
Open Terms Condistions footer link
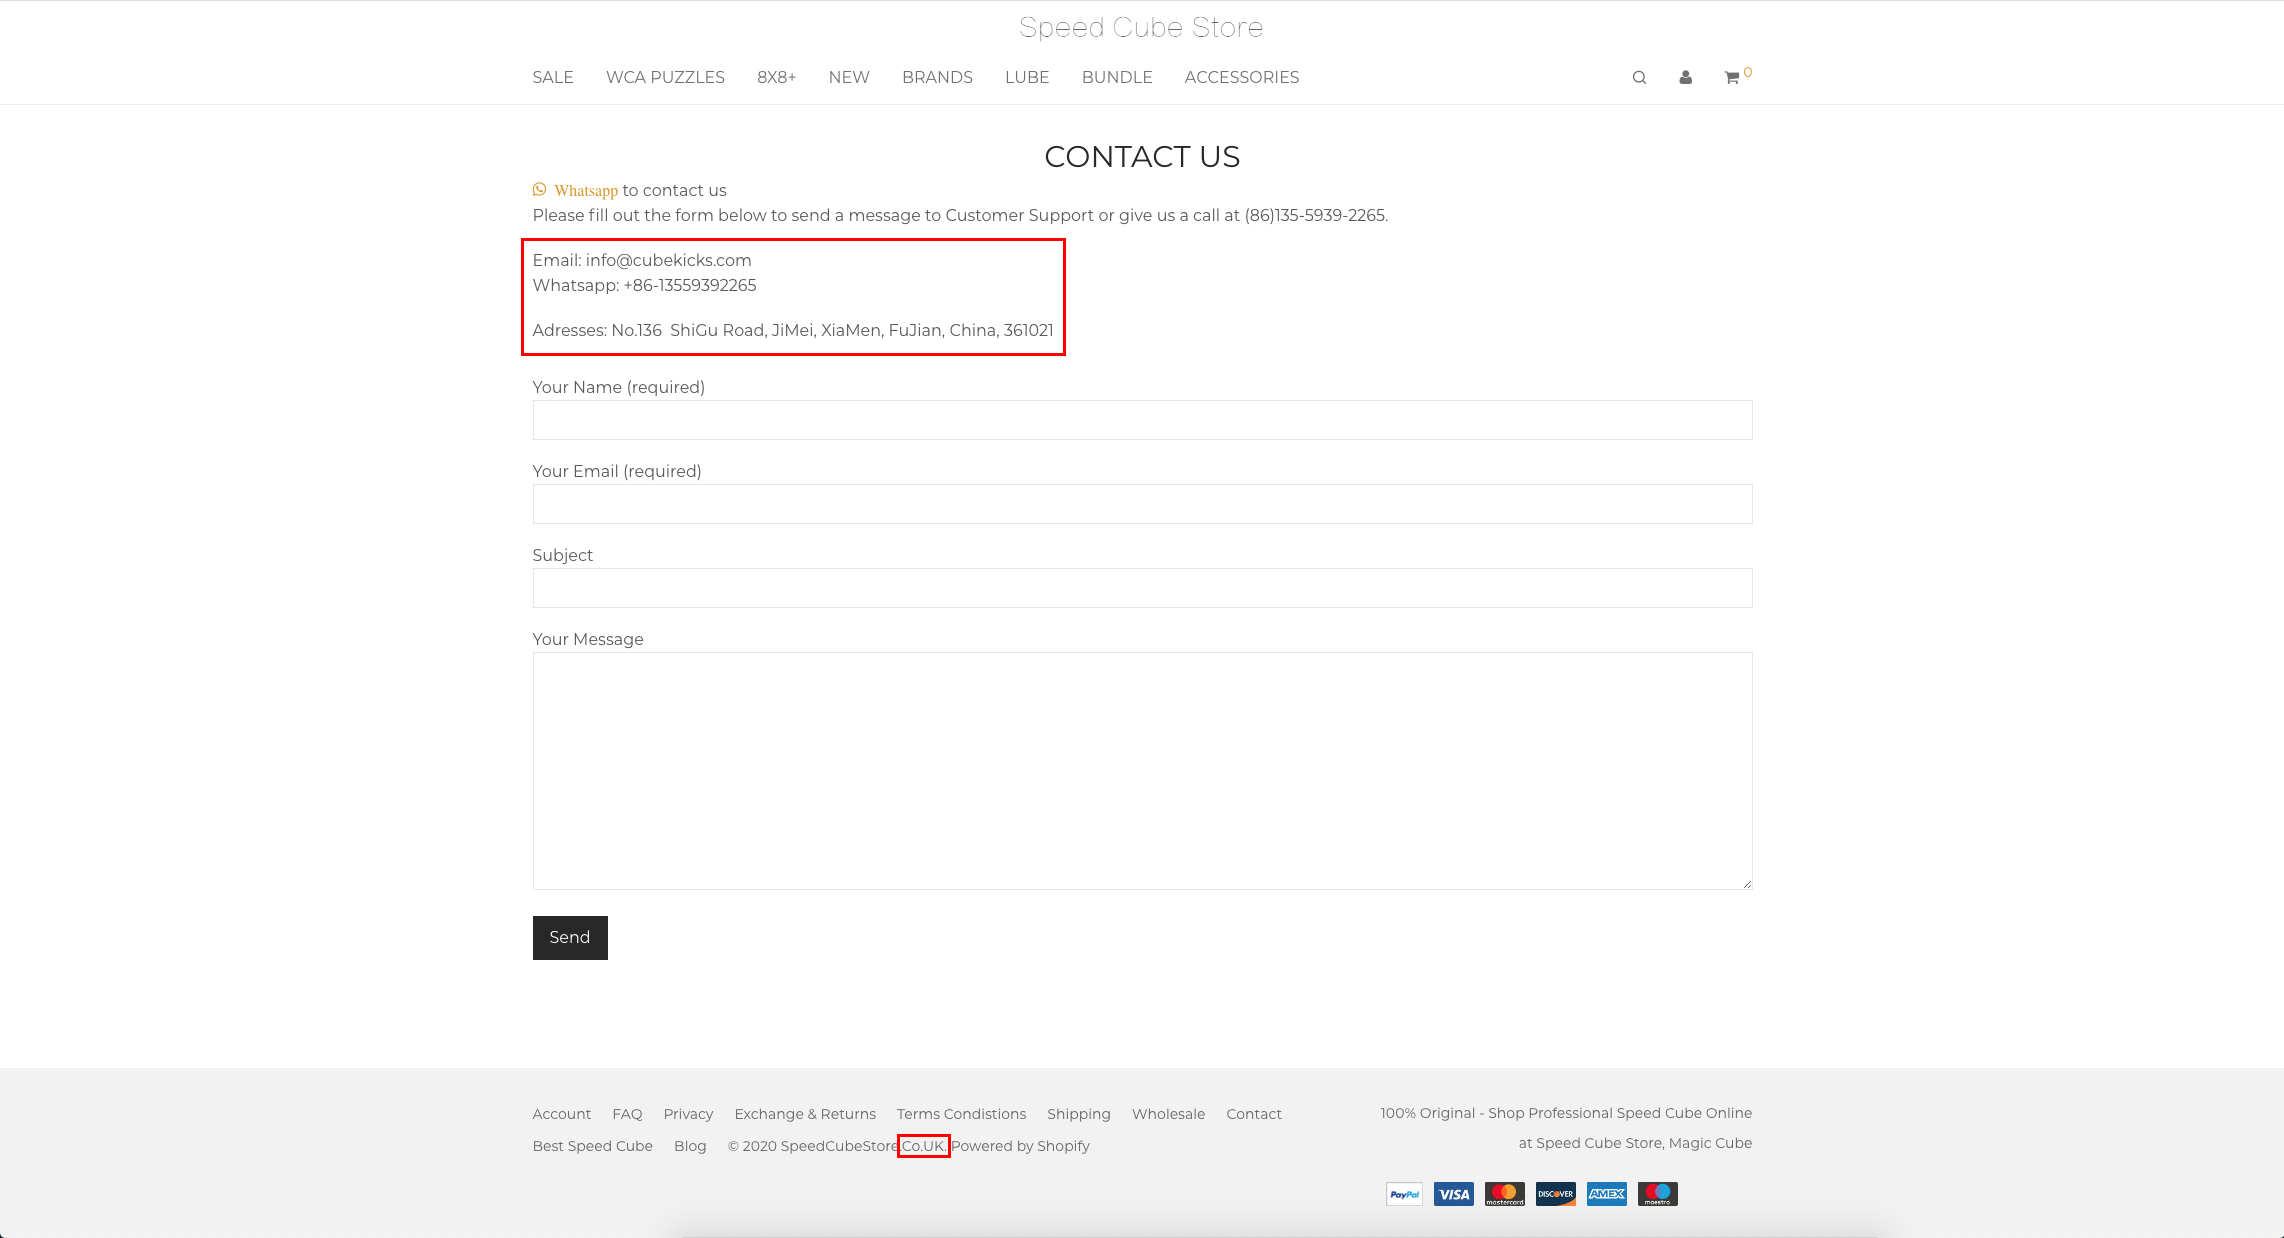(961, 1114)
